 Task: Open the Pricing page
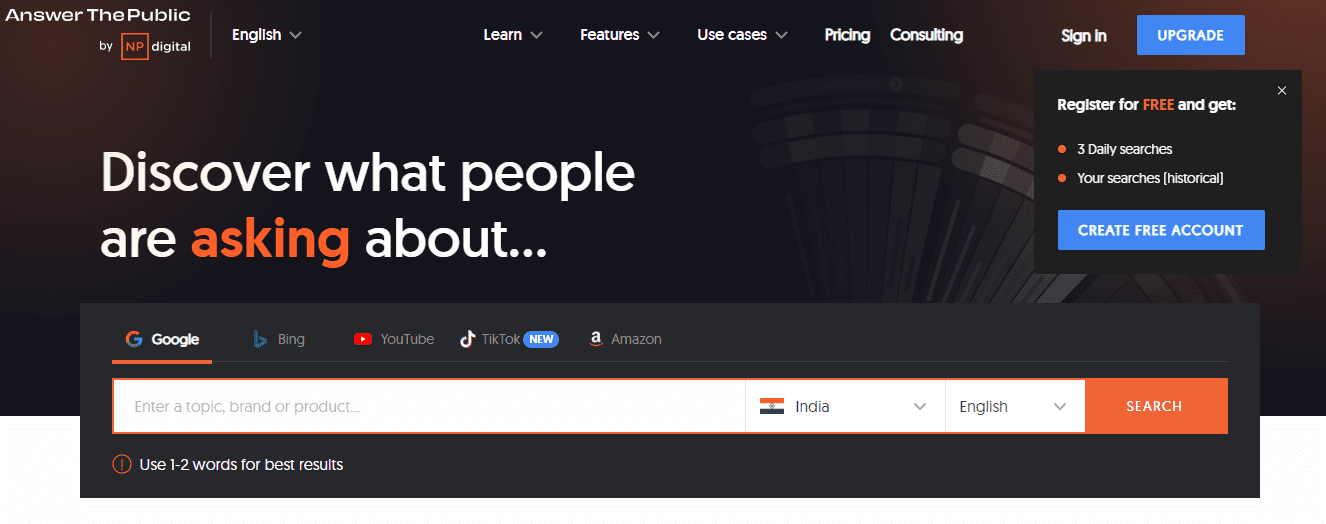coord(847,35)
